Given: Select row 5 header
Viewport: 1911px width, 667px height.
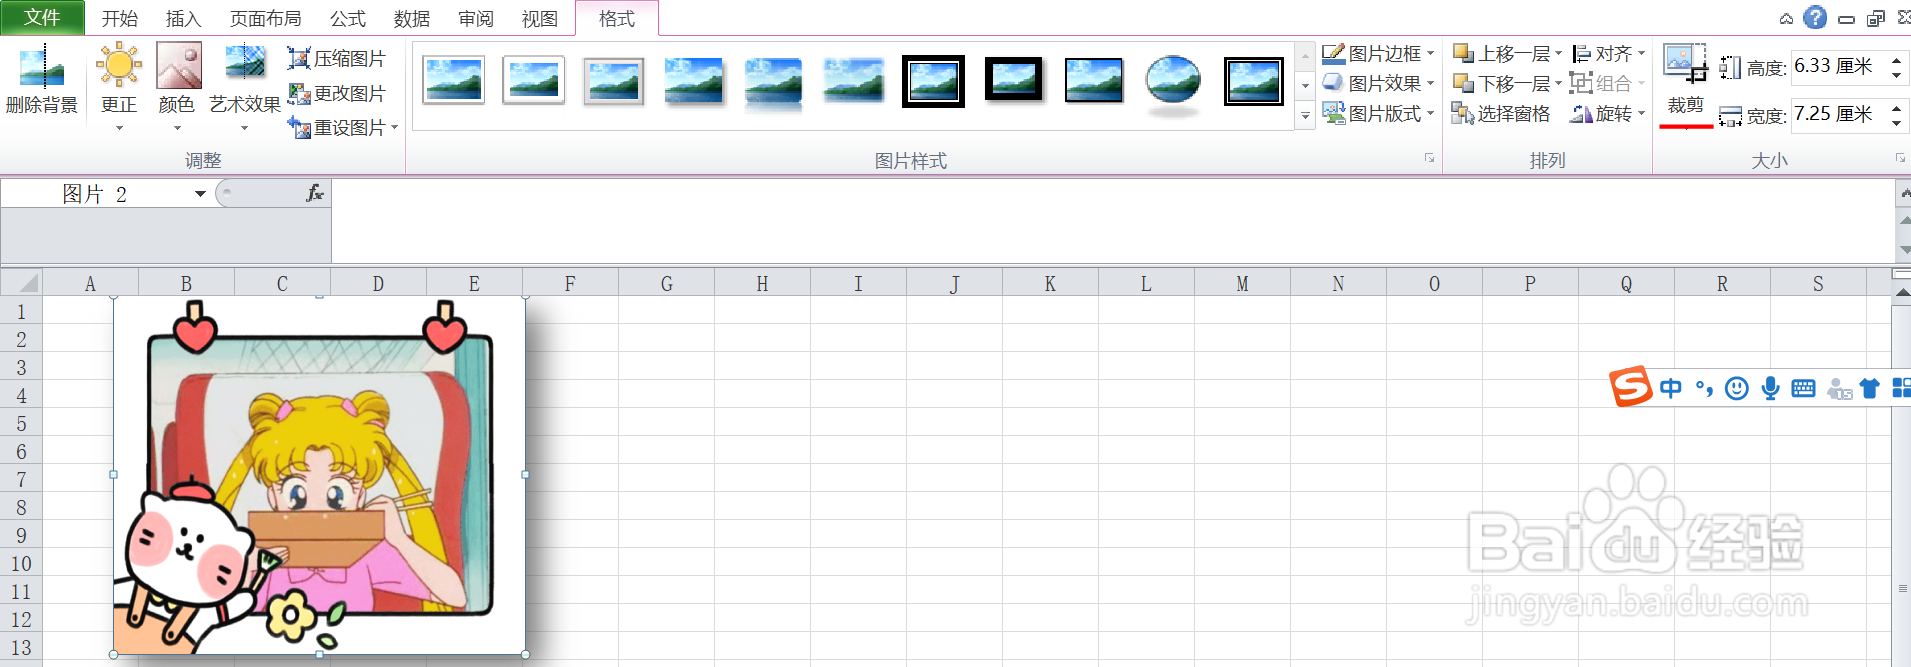Looking at the screenshot, I should 21,423.
